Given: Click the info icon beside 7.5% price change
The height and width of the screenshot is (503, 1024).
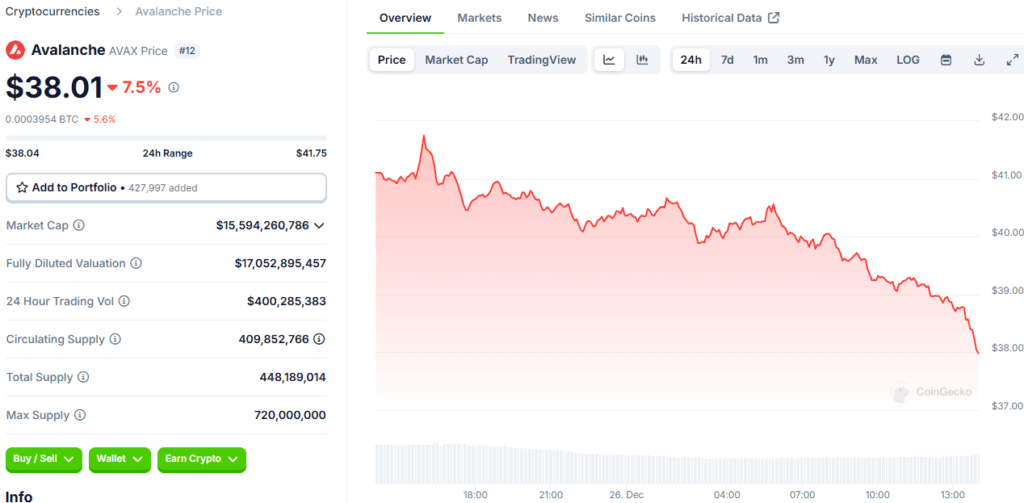Looking at the screenshot, I should (x=174, y=87).
